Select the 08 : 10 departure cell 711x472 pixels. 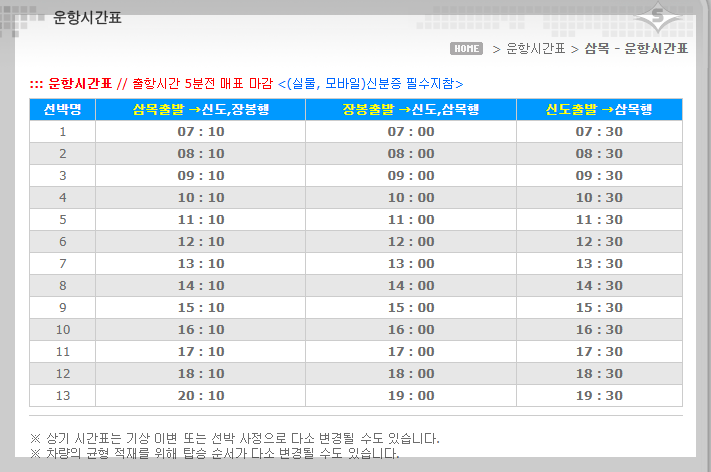[x=201, y=154]
